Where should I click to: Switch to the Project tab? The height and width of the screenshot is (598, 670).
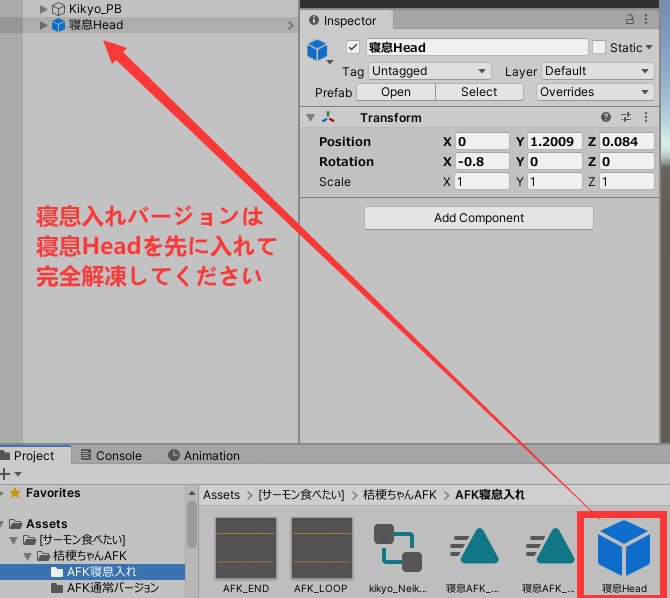[34, 456]
